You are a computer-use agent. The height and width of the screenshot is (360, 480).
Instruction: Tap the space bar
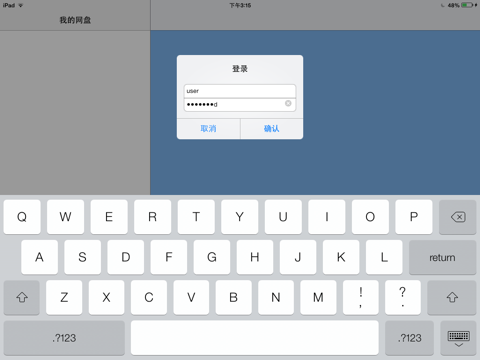coord(255,338)
